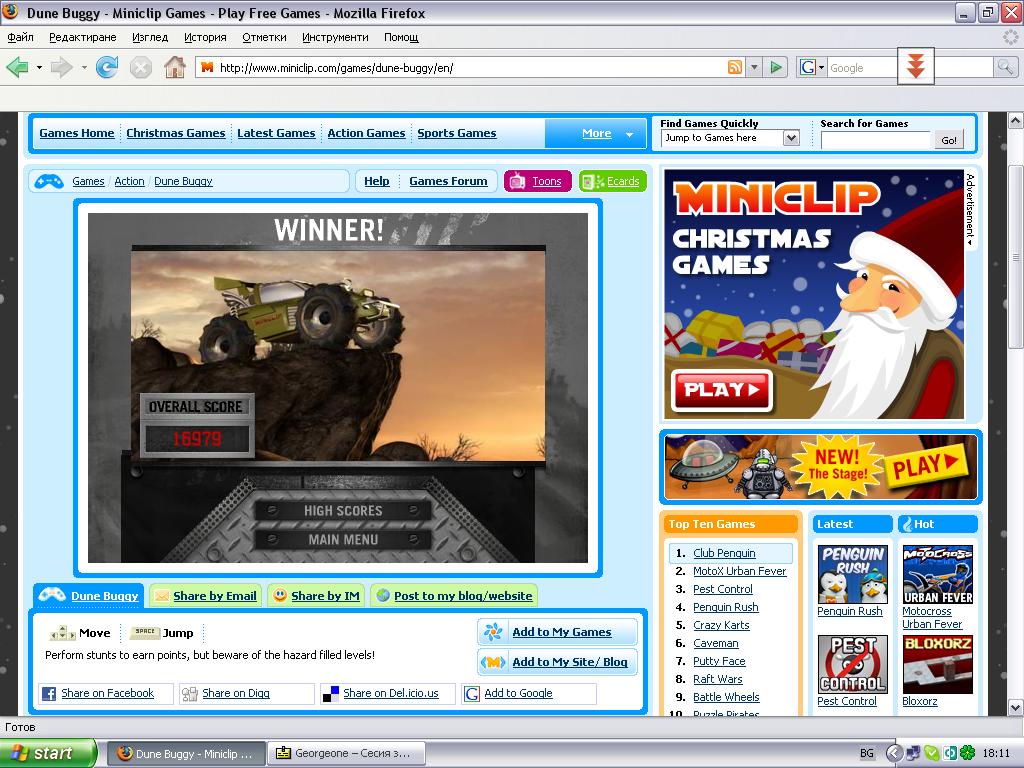Open the Start menu on taskbar
Viewport: 1024px width, 768px height.
[48, 753]
